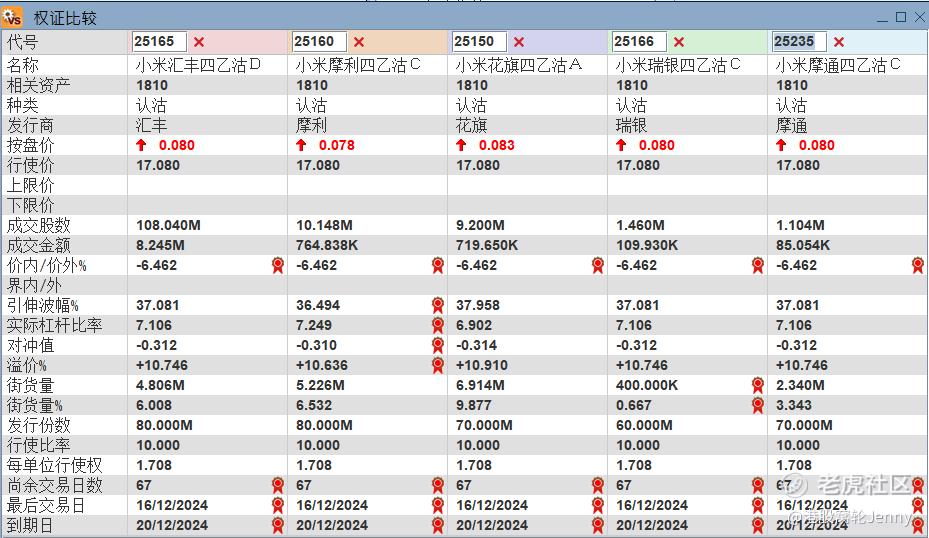Viewport: 929px width, 538px height.
Task: Click the rosette in 到期日 row for 25160
Action: 438,526
